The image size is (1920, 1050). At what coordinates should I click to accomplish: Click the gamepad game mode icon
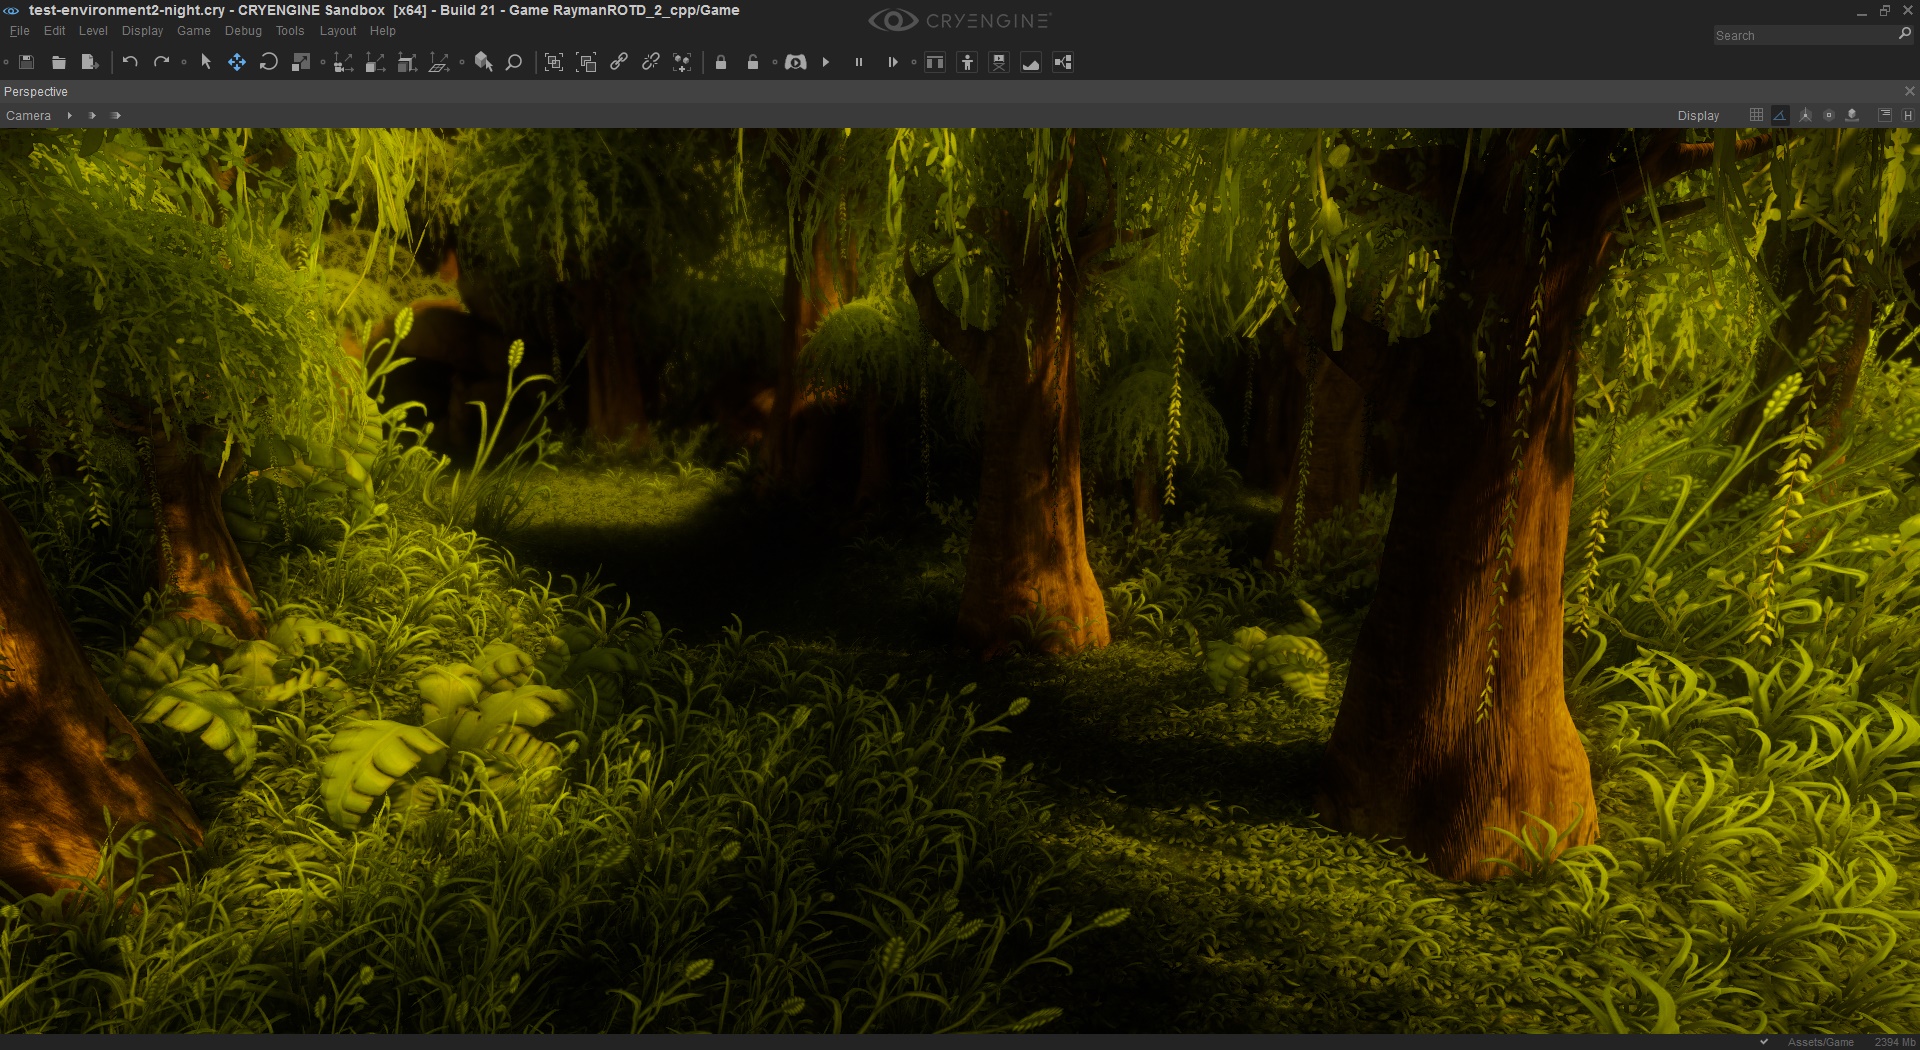point(796,62)
